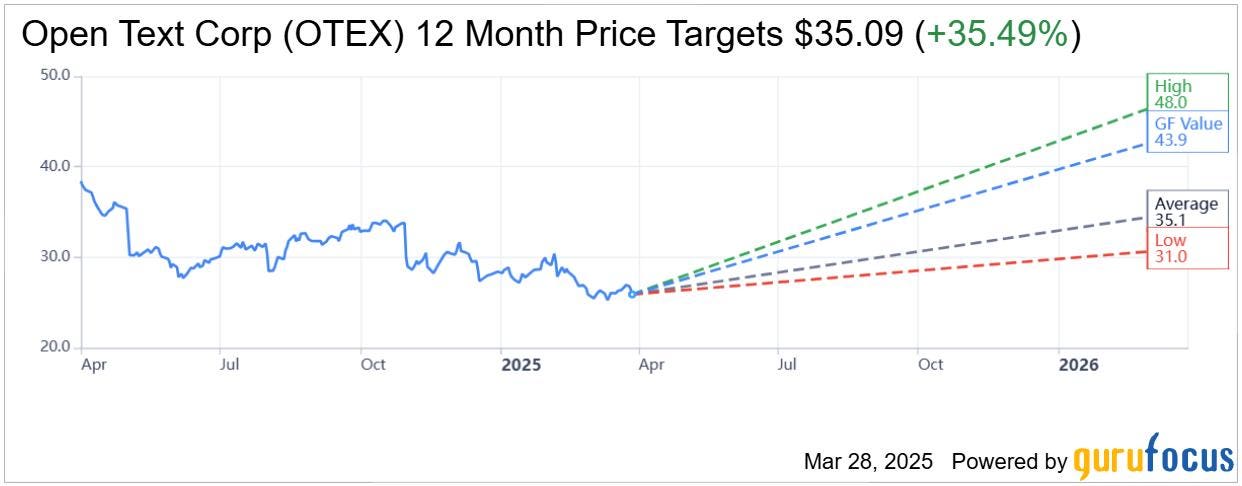Click the Oct label before 2026

(x=931, y=365)
